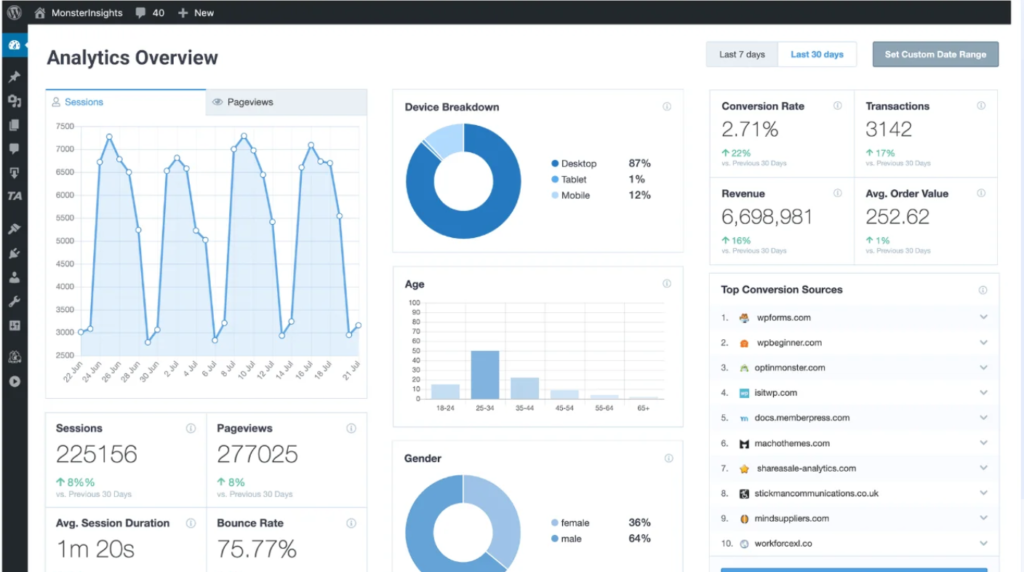Screen dimensions: 1024x572
Task: Expand the isitwp.com source row
Action: coord(984,392)
